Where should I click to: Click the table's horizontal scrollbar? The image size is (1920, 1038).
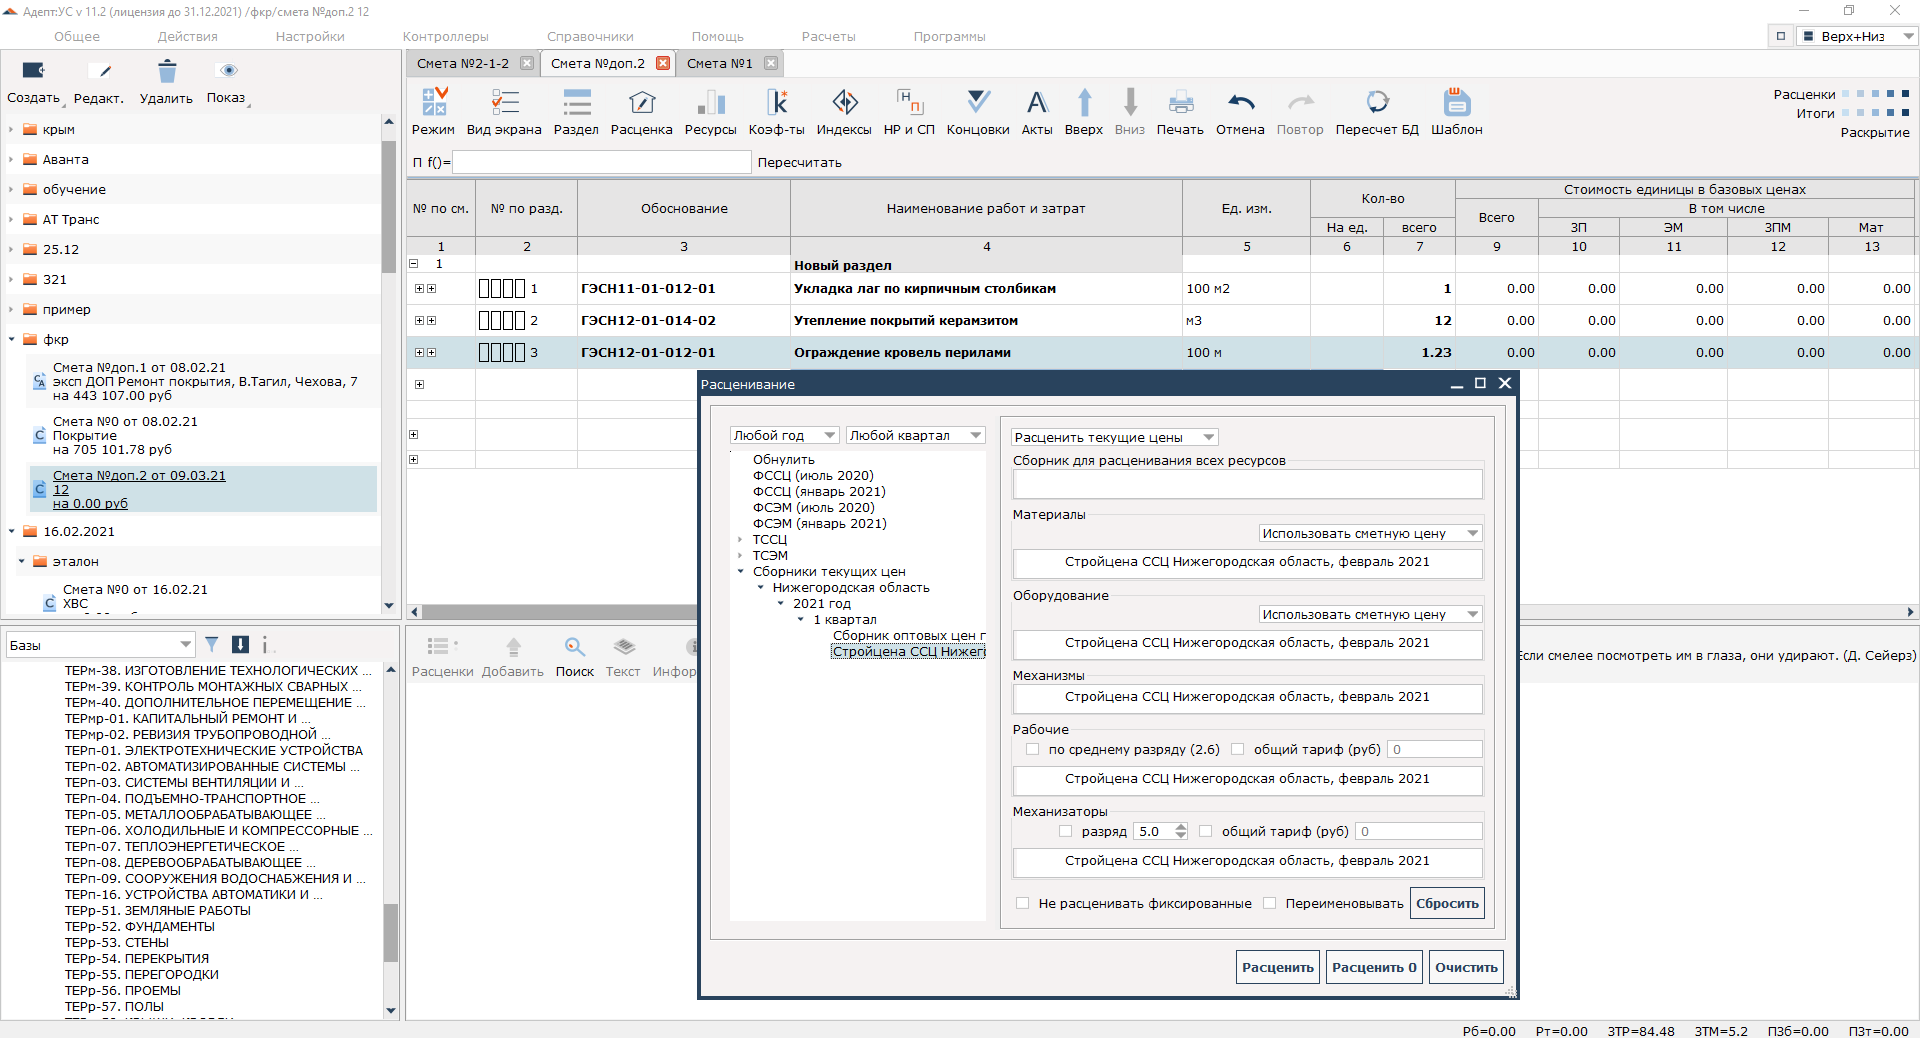click(1163, 612)
